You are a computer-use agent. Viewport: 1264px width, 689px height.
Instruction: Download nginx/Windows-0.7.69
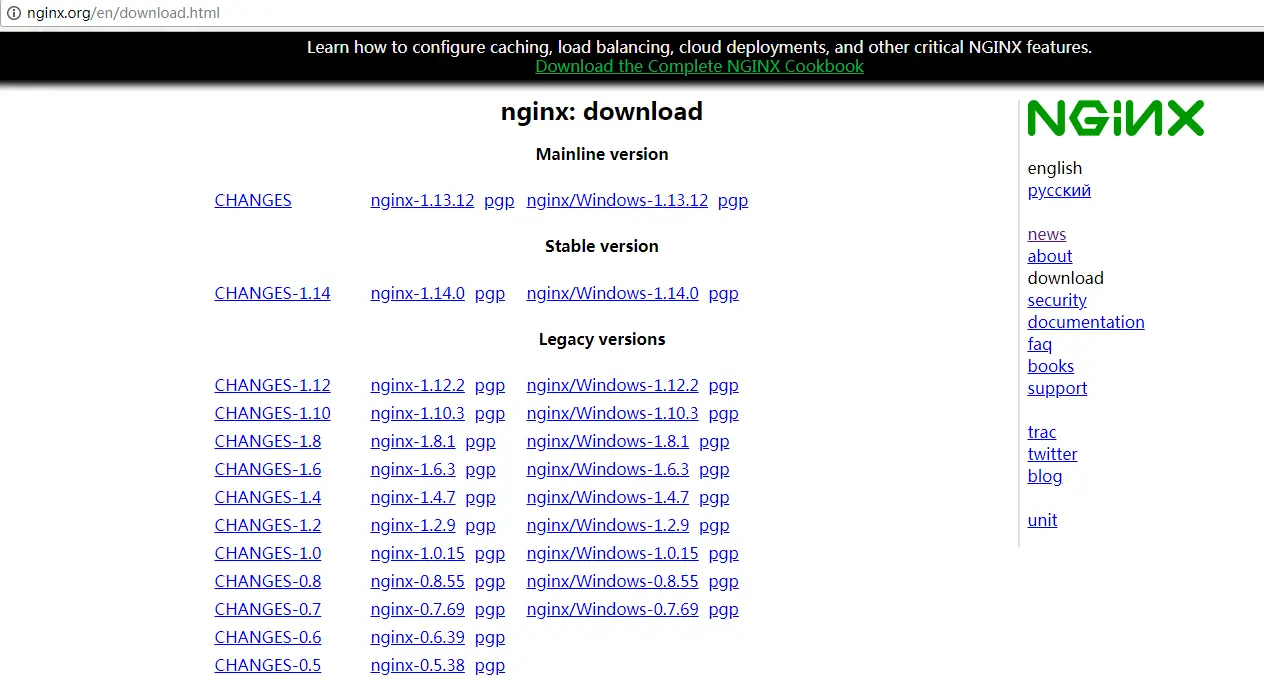pos(612,609)
